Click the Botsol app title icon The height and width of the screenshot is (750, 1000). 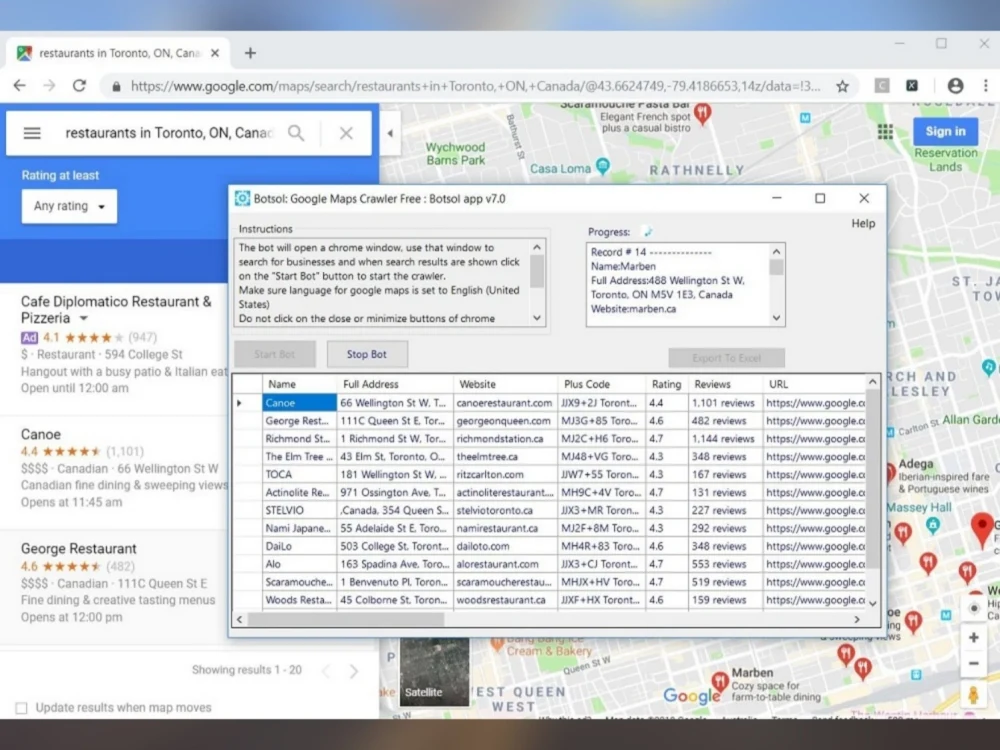pos(242,198)
